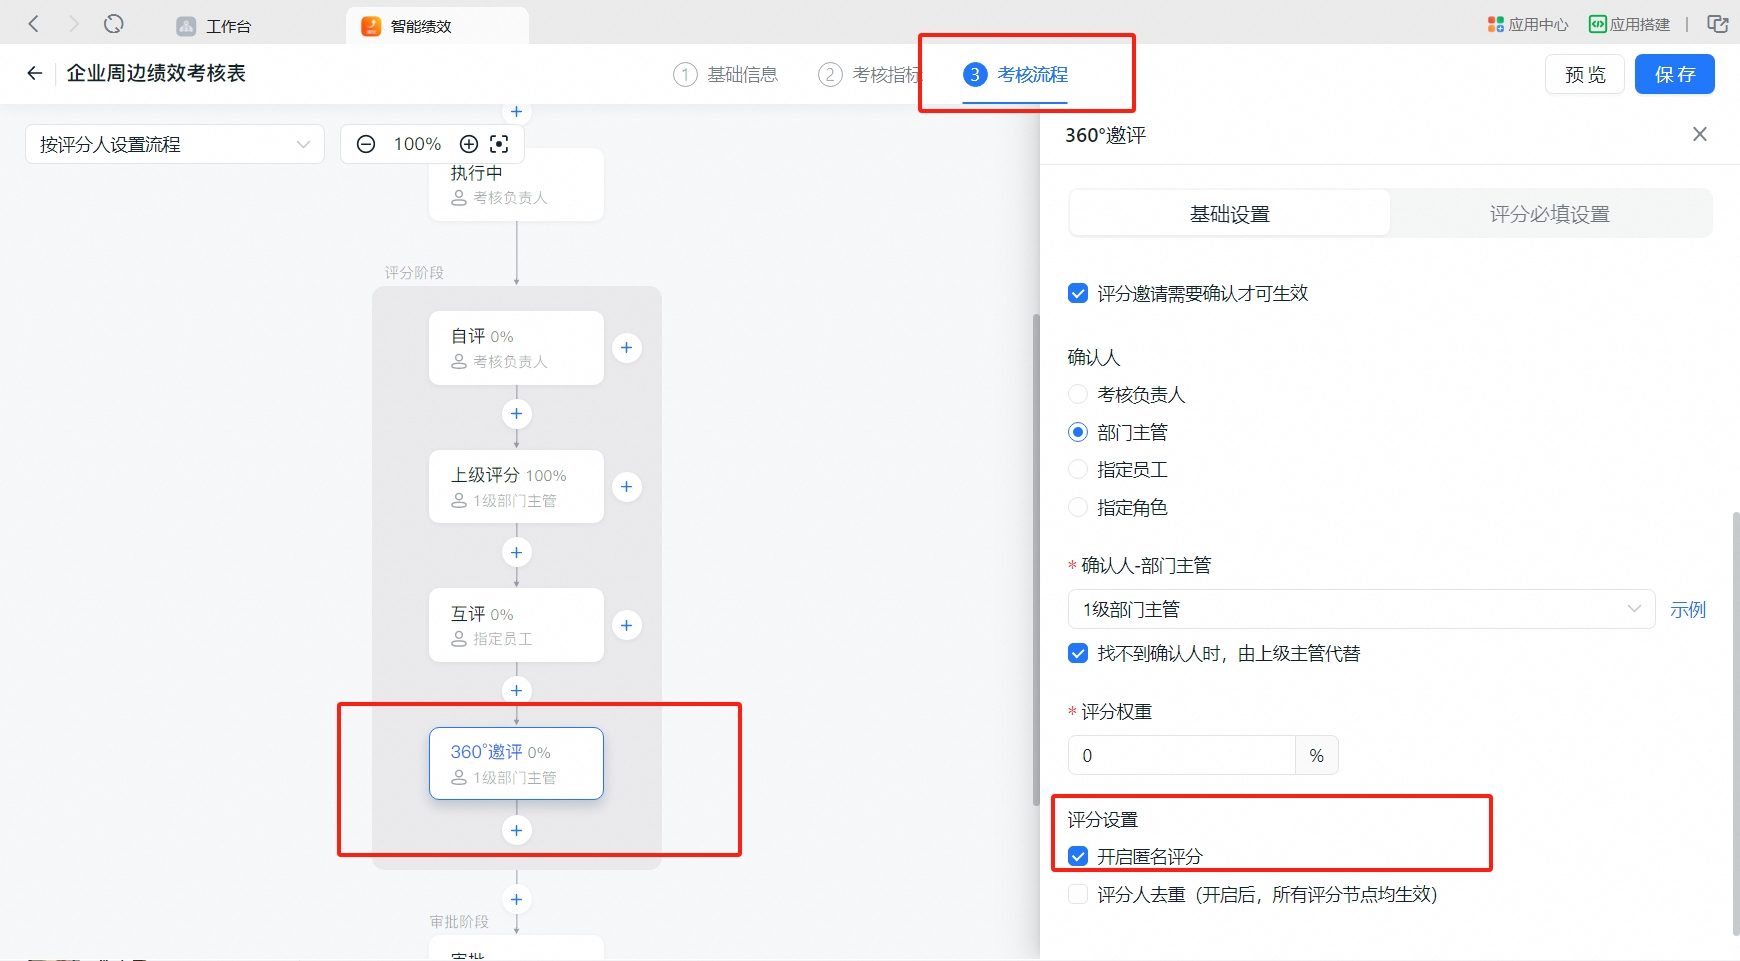Add a node below 互评
1740x961 pixels.
click(516, 690)
